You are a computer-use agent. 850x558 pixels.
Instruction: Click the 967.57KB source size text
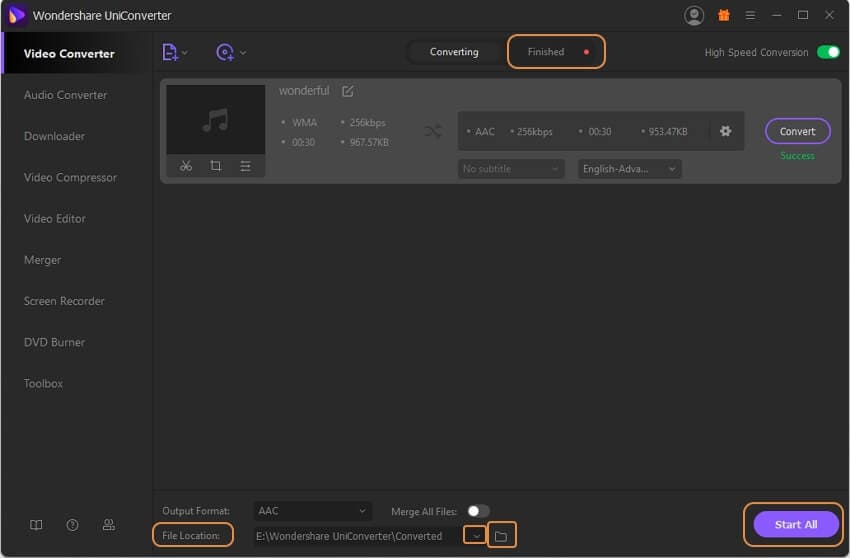[369, 142]
